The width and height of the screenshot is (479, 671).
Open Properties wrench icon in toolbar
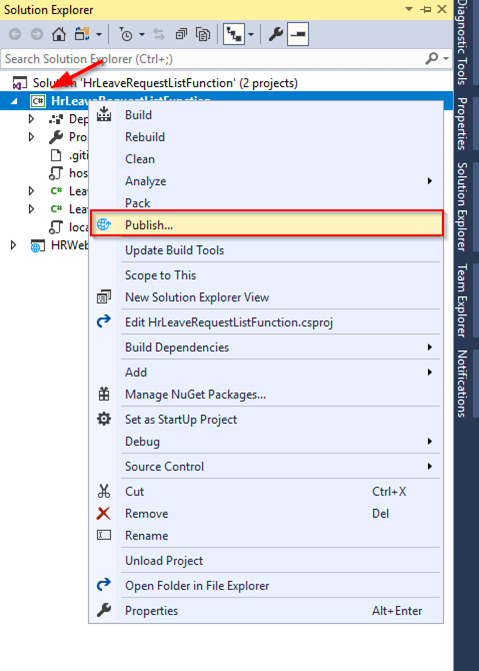pos(276,34)
